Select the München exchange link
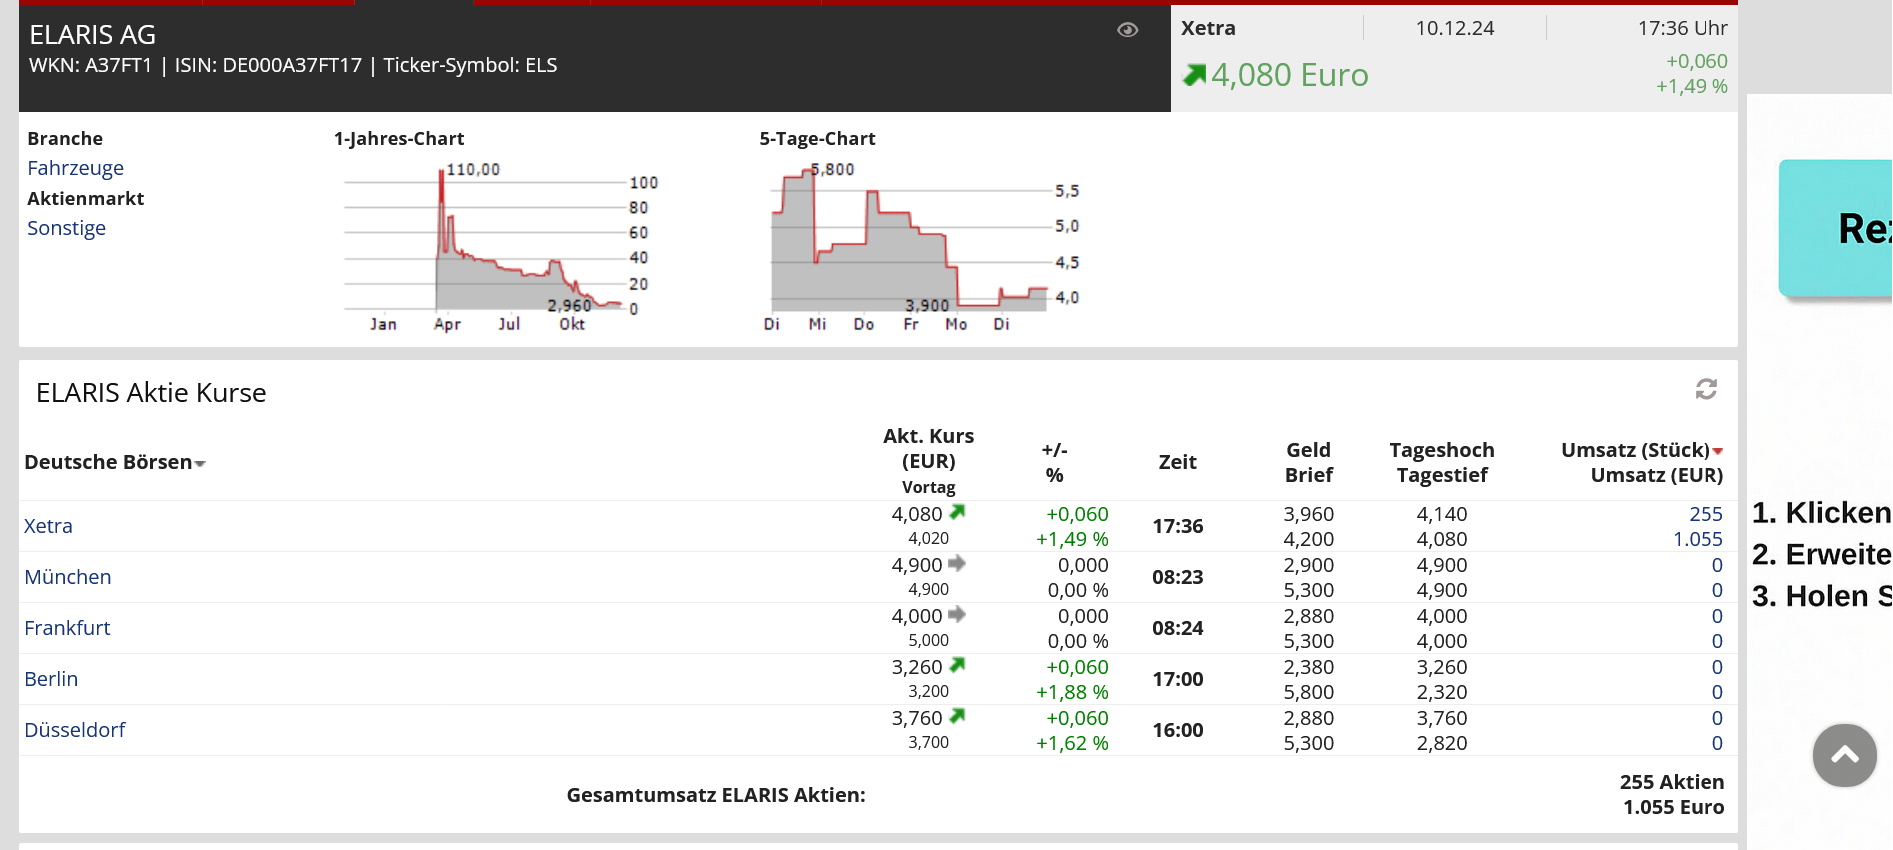1893x850 pixels. (x=67, y=577)
